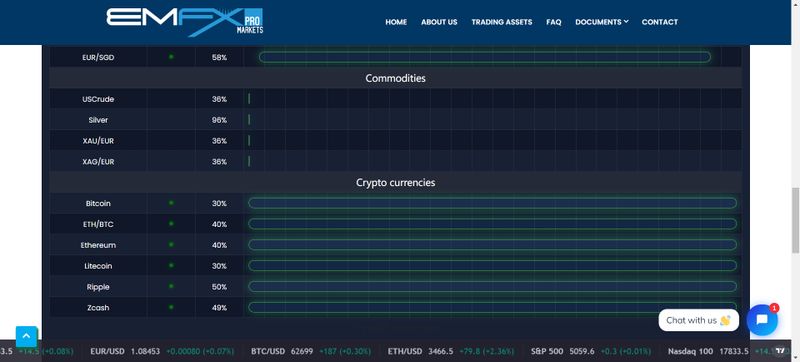Open the ABOUT US page
The height and width of the screenshot is (362, 800).
point(439,22)
